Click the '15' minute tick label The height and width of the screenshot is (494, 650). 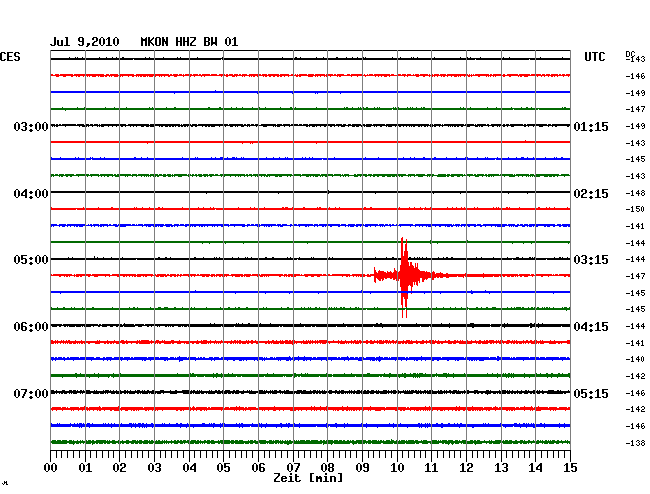point(570,467)
